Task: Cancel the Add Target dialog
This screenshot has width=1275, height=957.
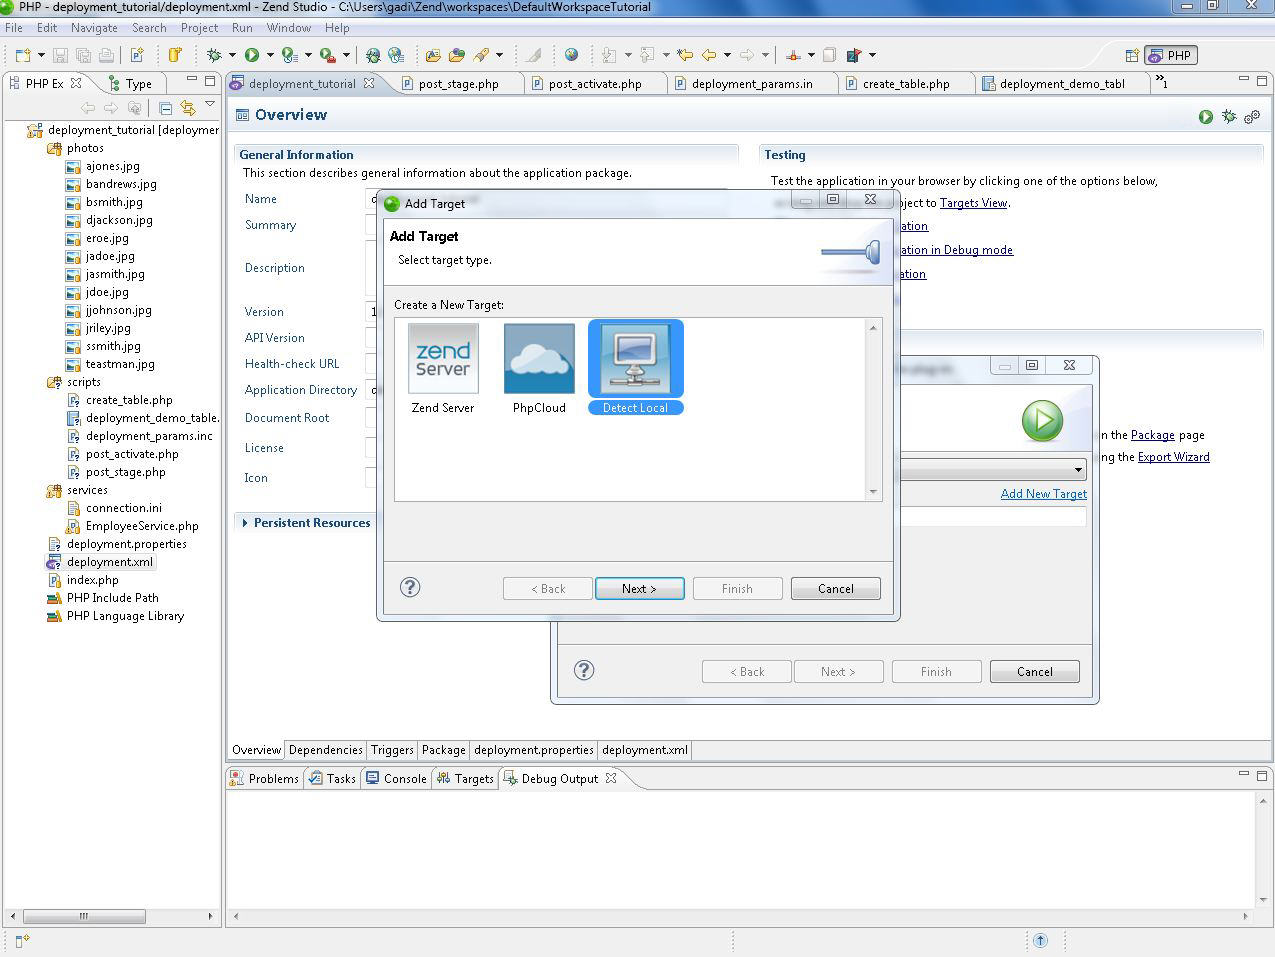Action: (x=836, y=589)
